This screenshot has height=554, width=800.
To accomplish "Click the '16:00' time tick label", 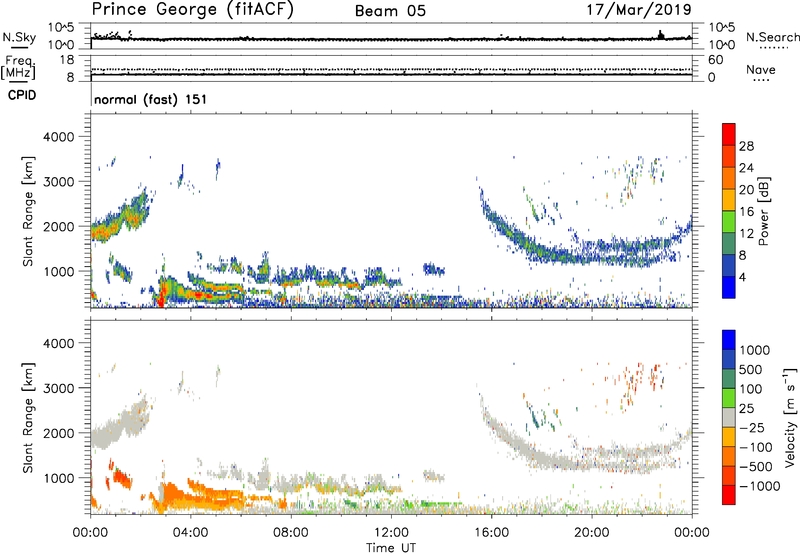I will click(491, 533).
